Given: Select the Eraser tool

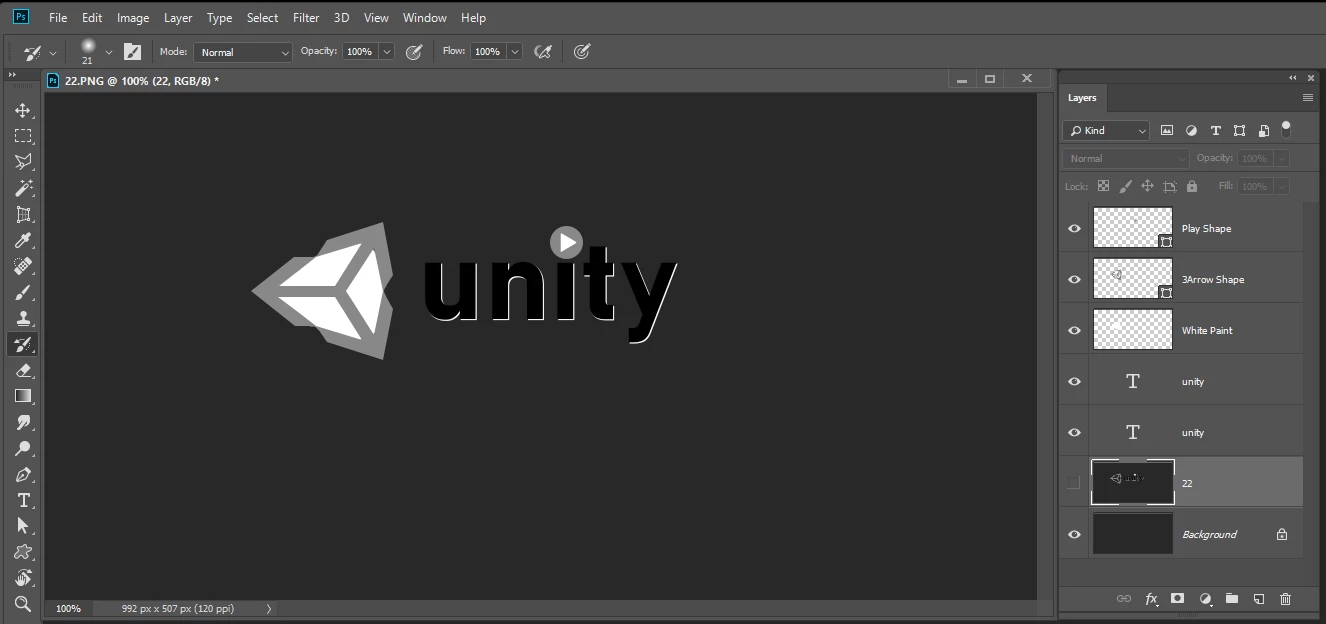Looking at the screenshot, I should pos(23,370).
